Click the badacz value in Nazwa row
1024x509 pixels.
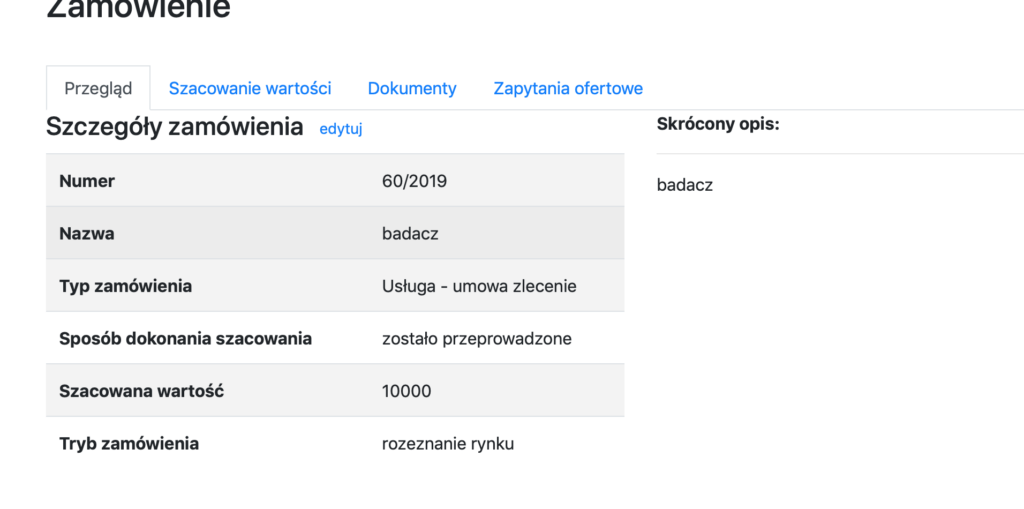point(410,233)
